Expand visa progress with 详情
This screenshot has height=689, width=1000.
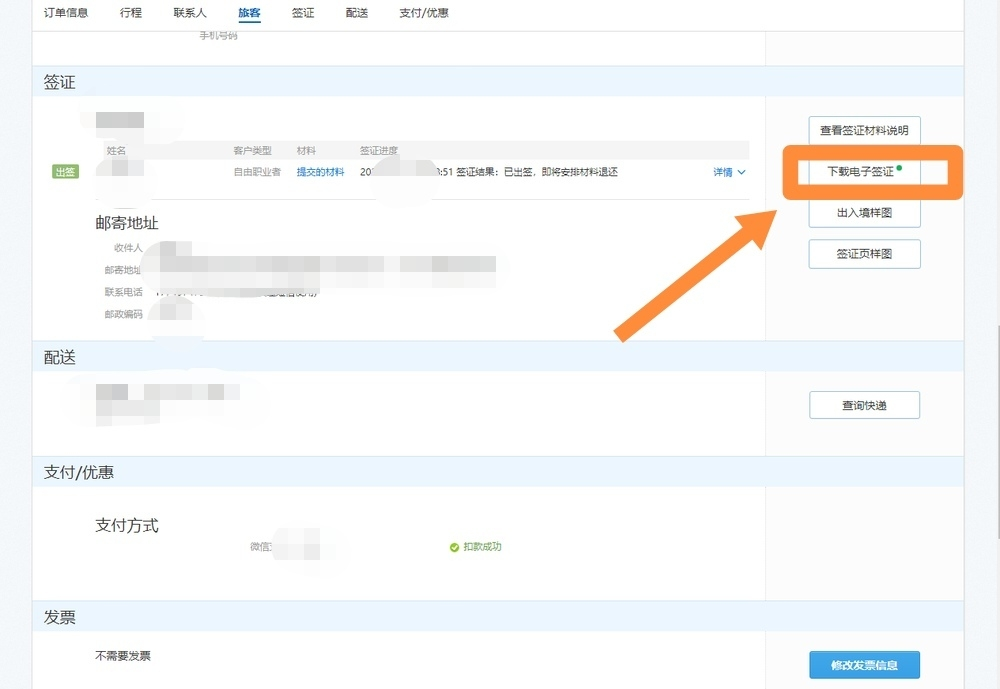pos(723,172)
